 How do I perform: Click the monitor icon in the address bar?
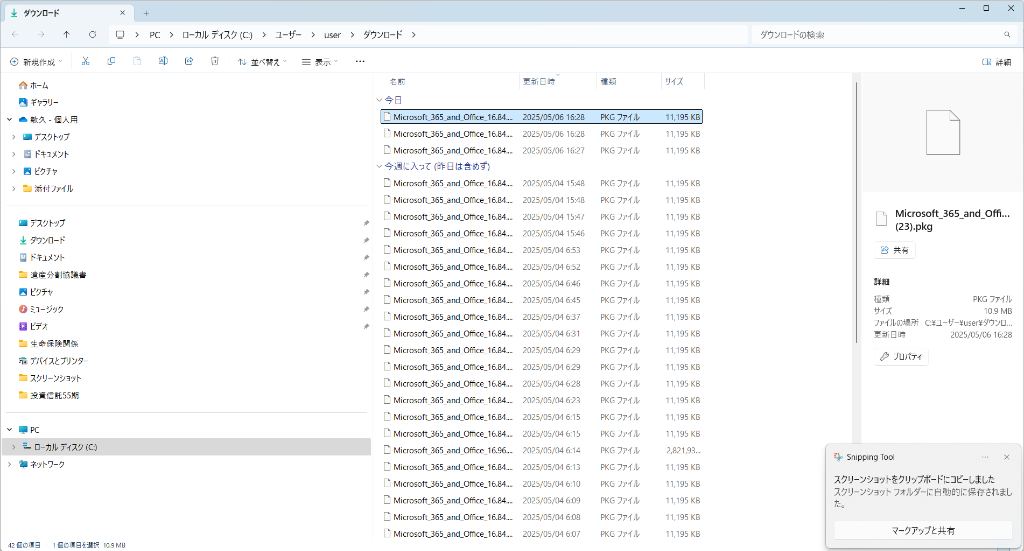point(120,35)
